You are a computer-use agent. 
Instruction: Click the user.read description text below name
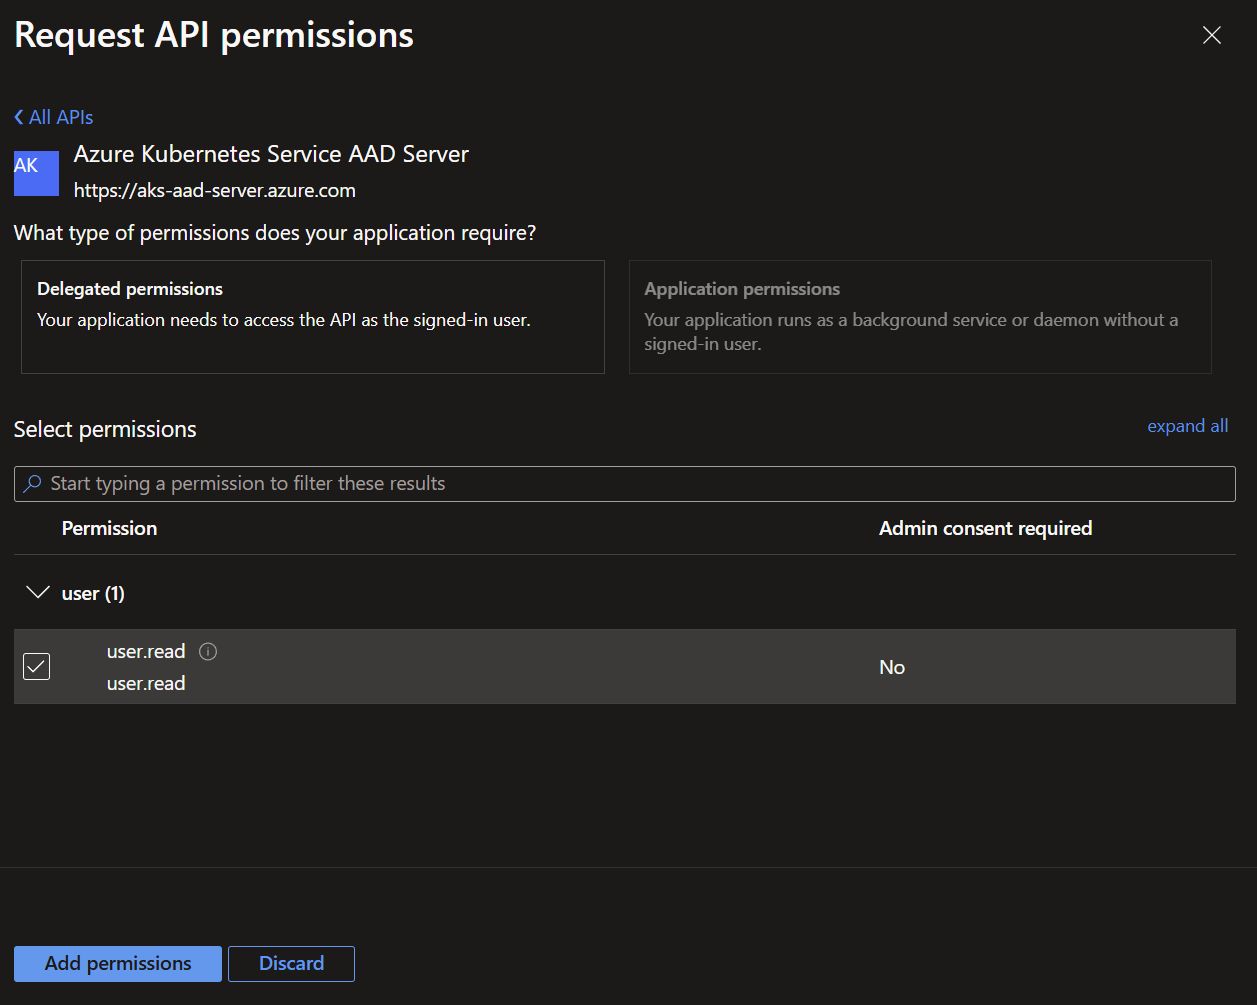[146, 684]
